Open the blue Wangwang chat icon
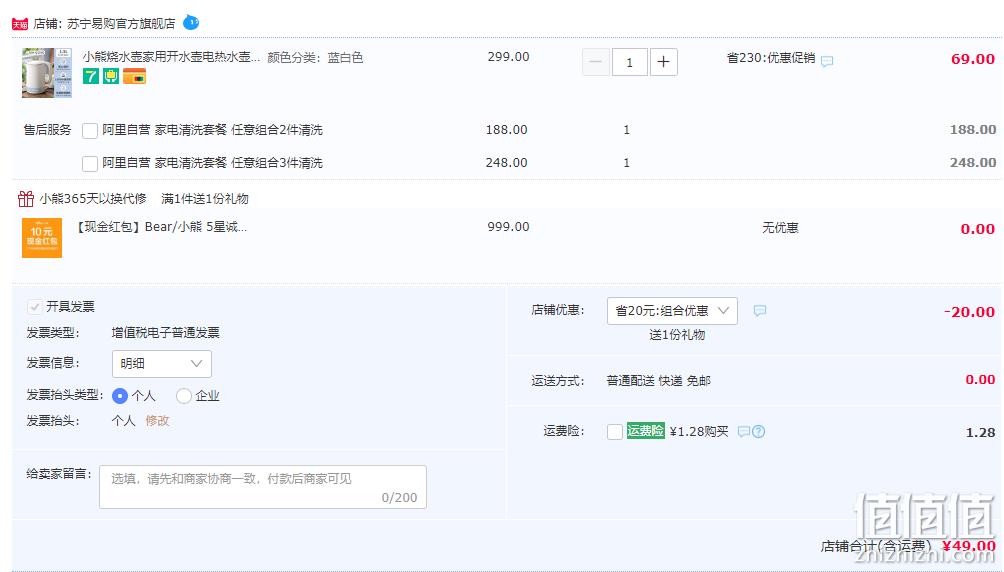Viewport: 1004px width, 572px height. coord(191,22)
